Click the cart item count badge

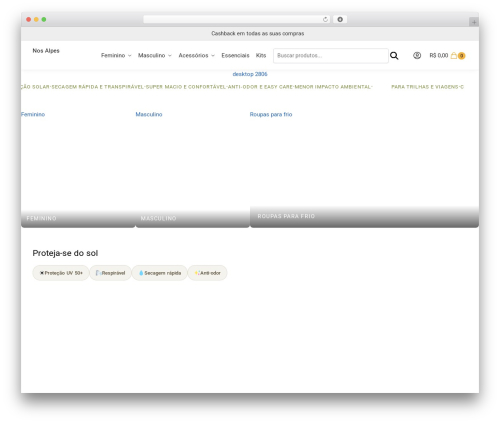coord(461,56)
